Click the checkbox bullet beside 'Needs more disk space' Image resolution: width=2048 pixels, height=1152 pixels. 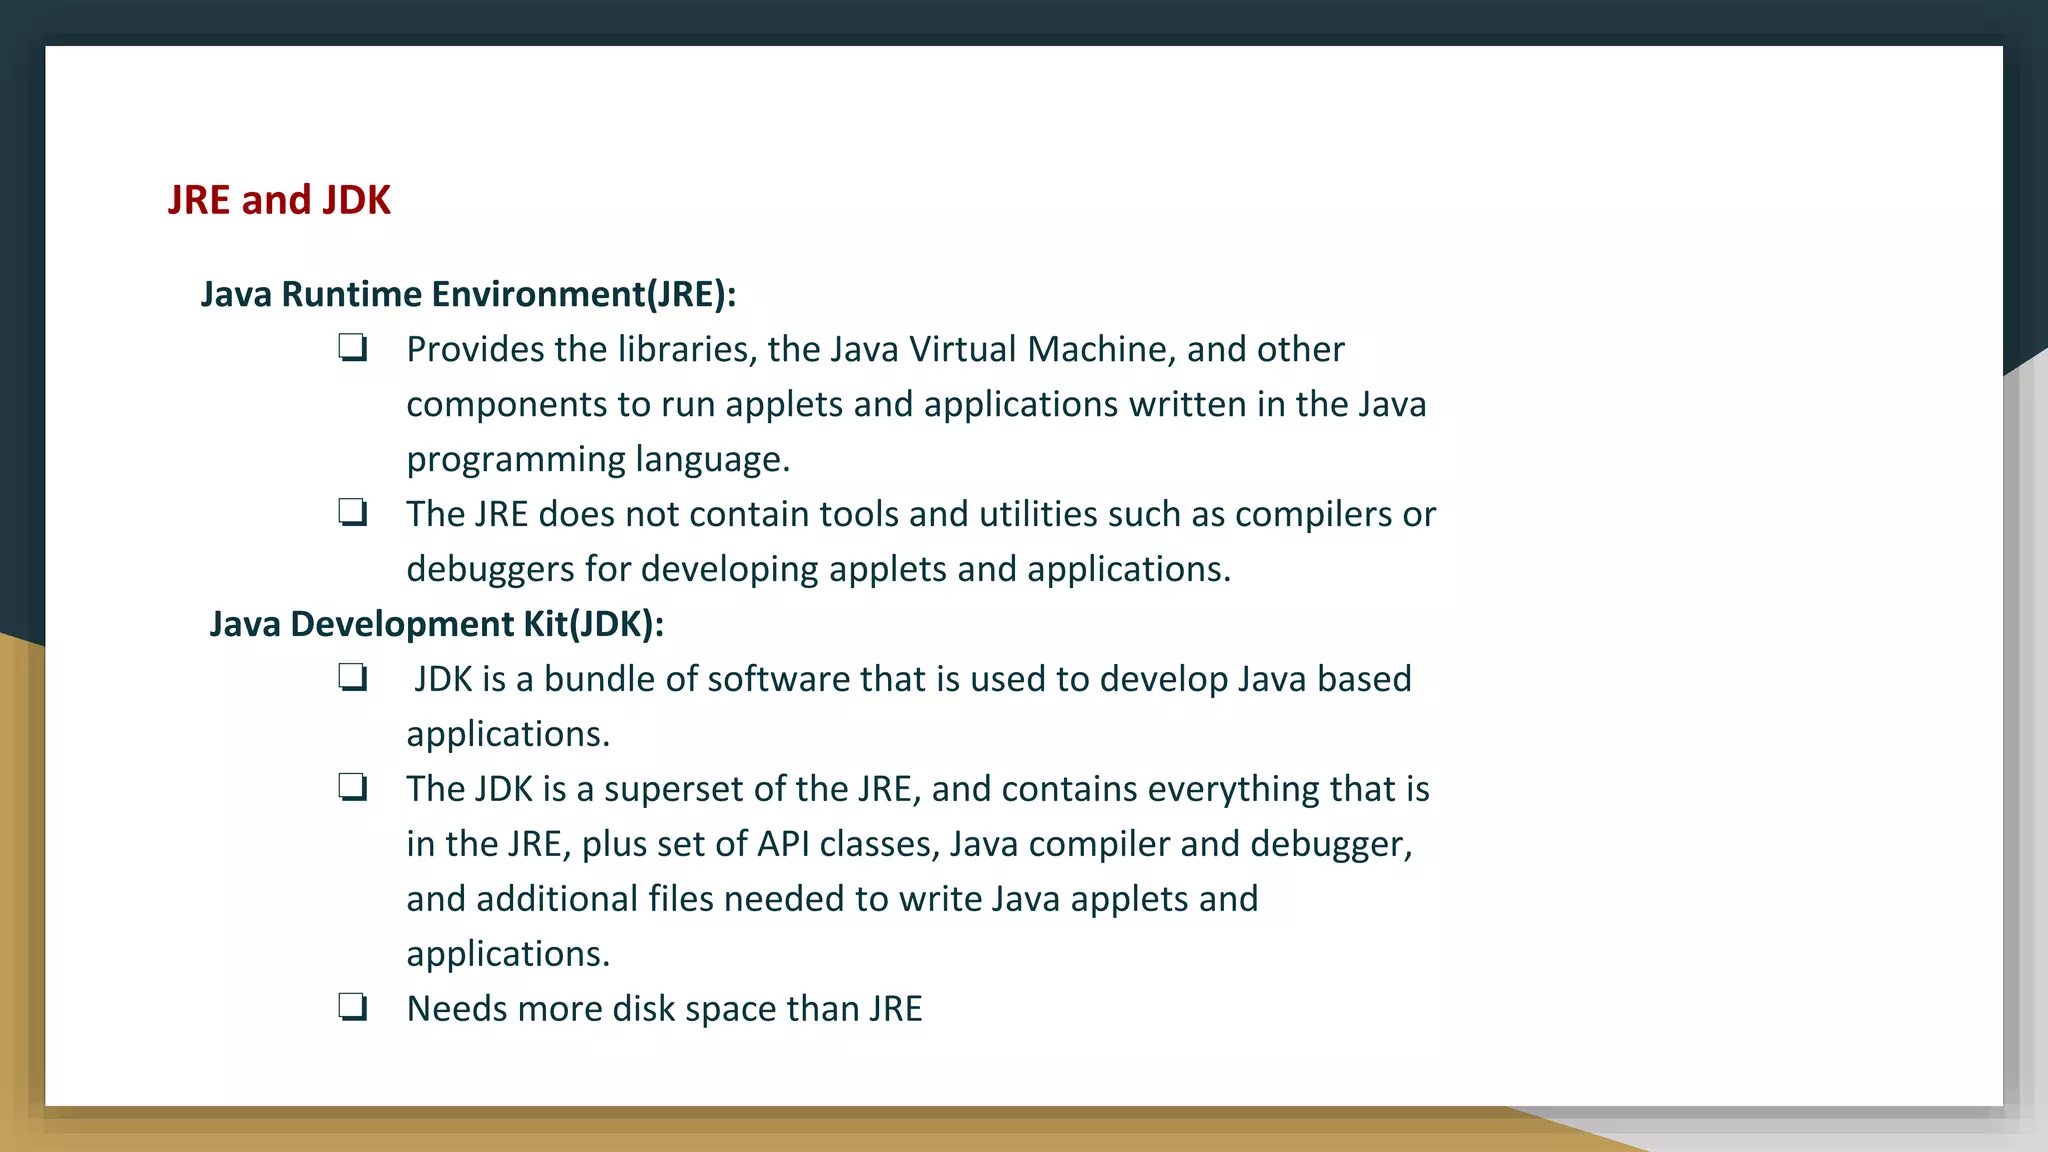353,1007
